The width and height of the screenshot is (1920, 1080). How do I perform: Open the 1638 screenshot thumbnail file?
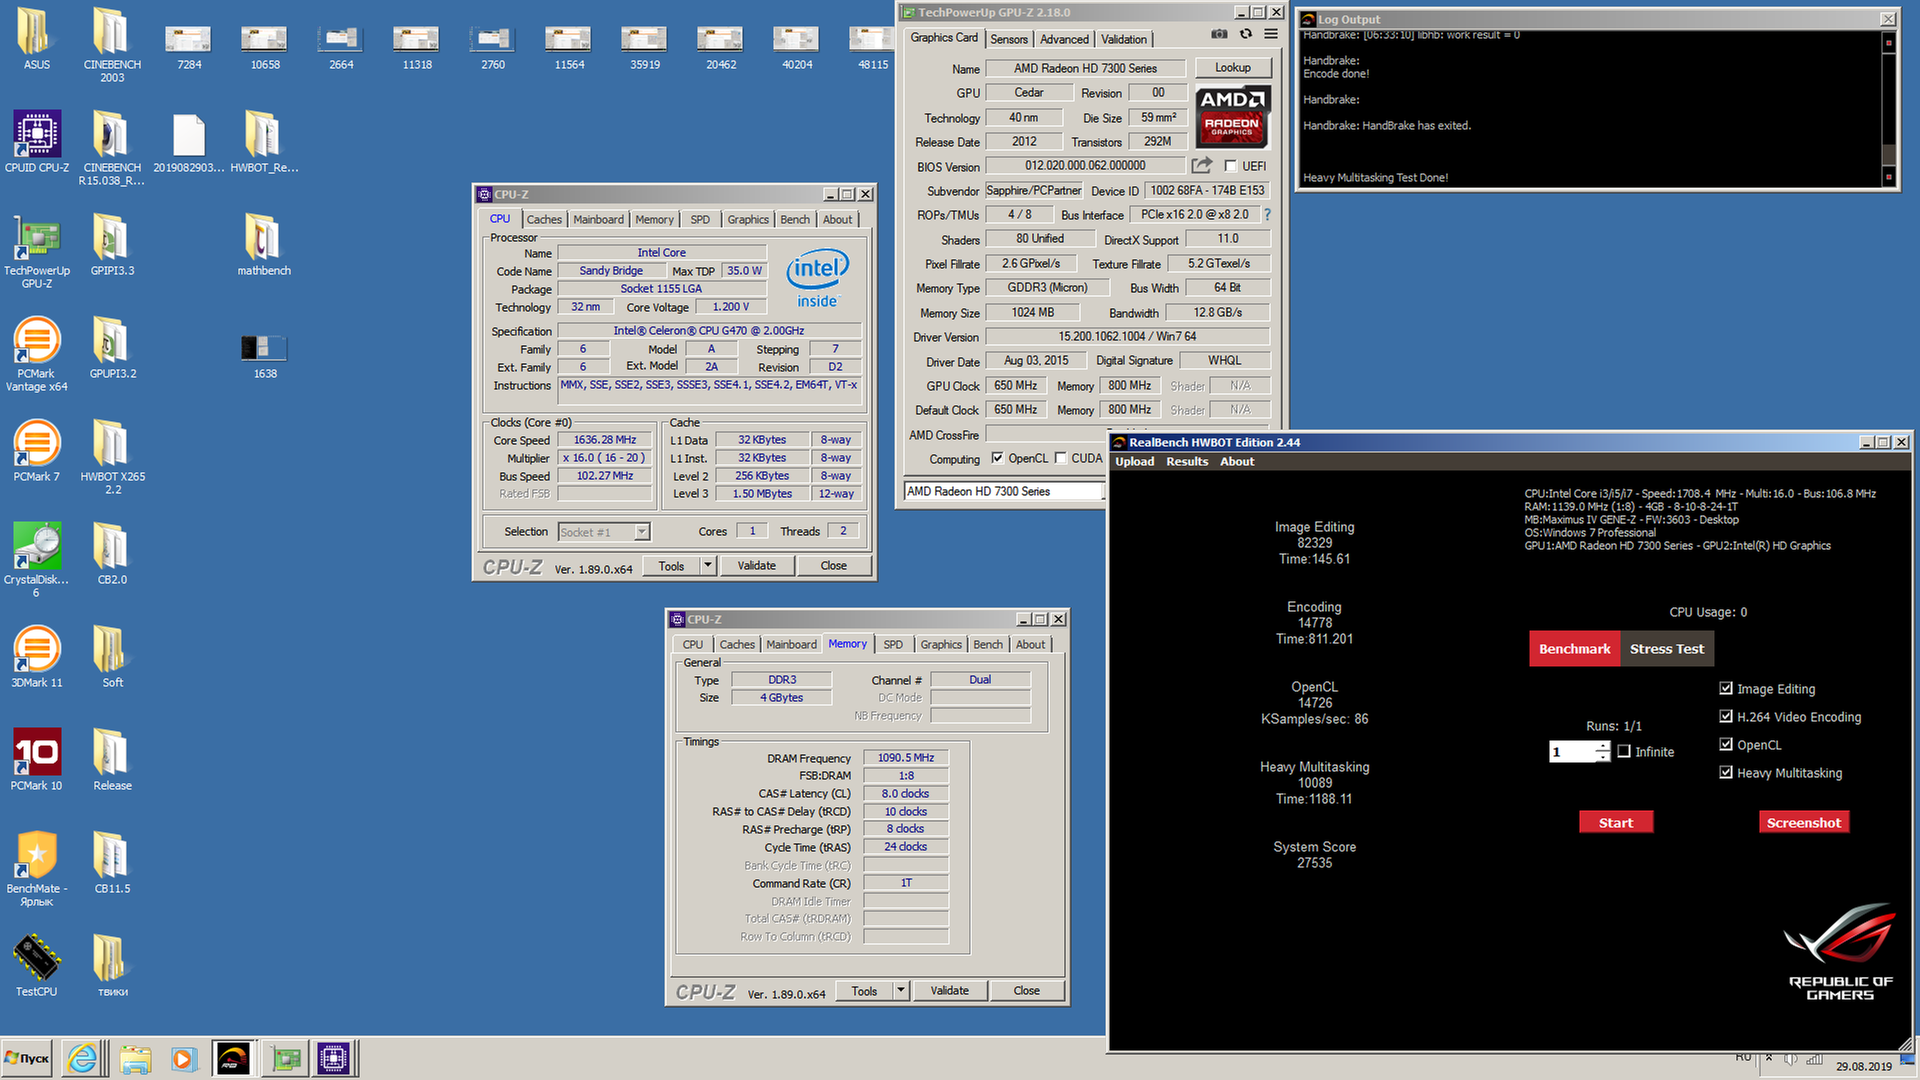264,356
